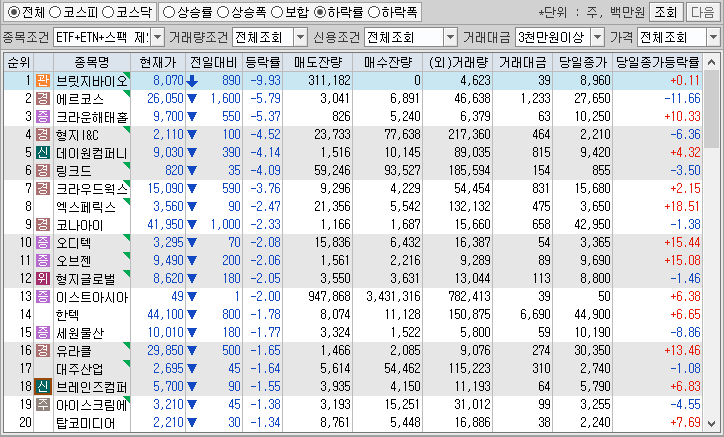This screenshot has height=437, width=724.
Task: Click the 경 badge next to 에르코스
Action: click(43, 99)
